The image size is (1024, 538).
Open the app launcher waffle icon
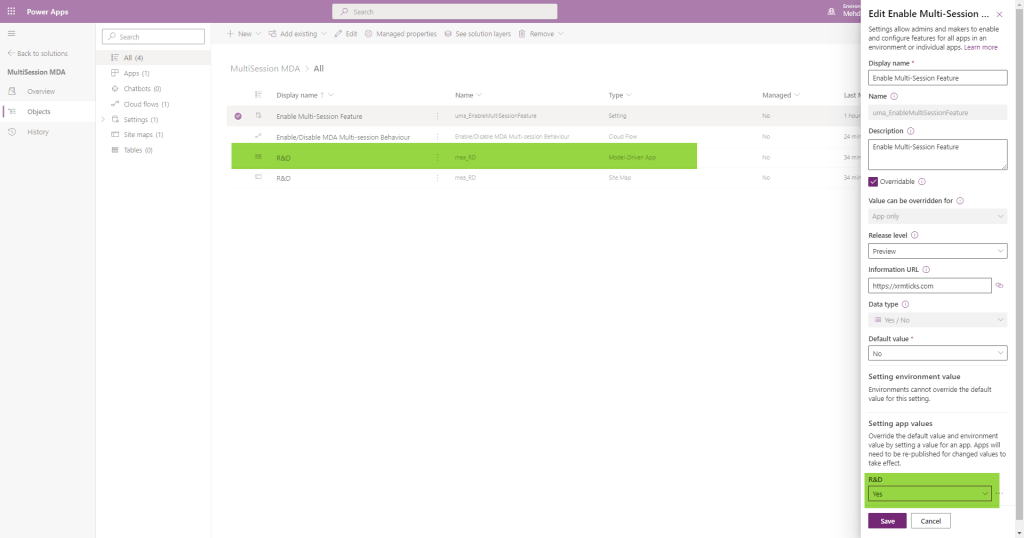[11, 11]
